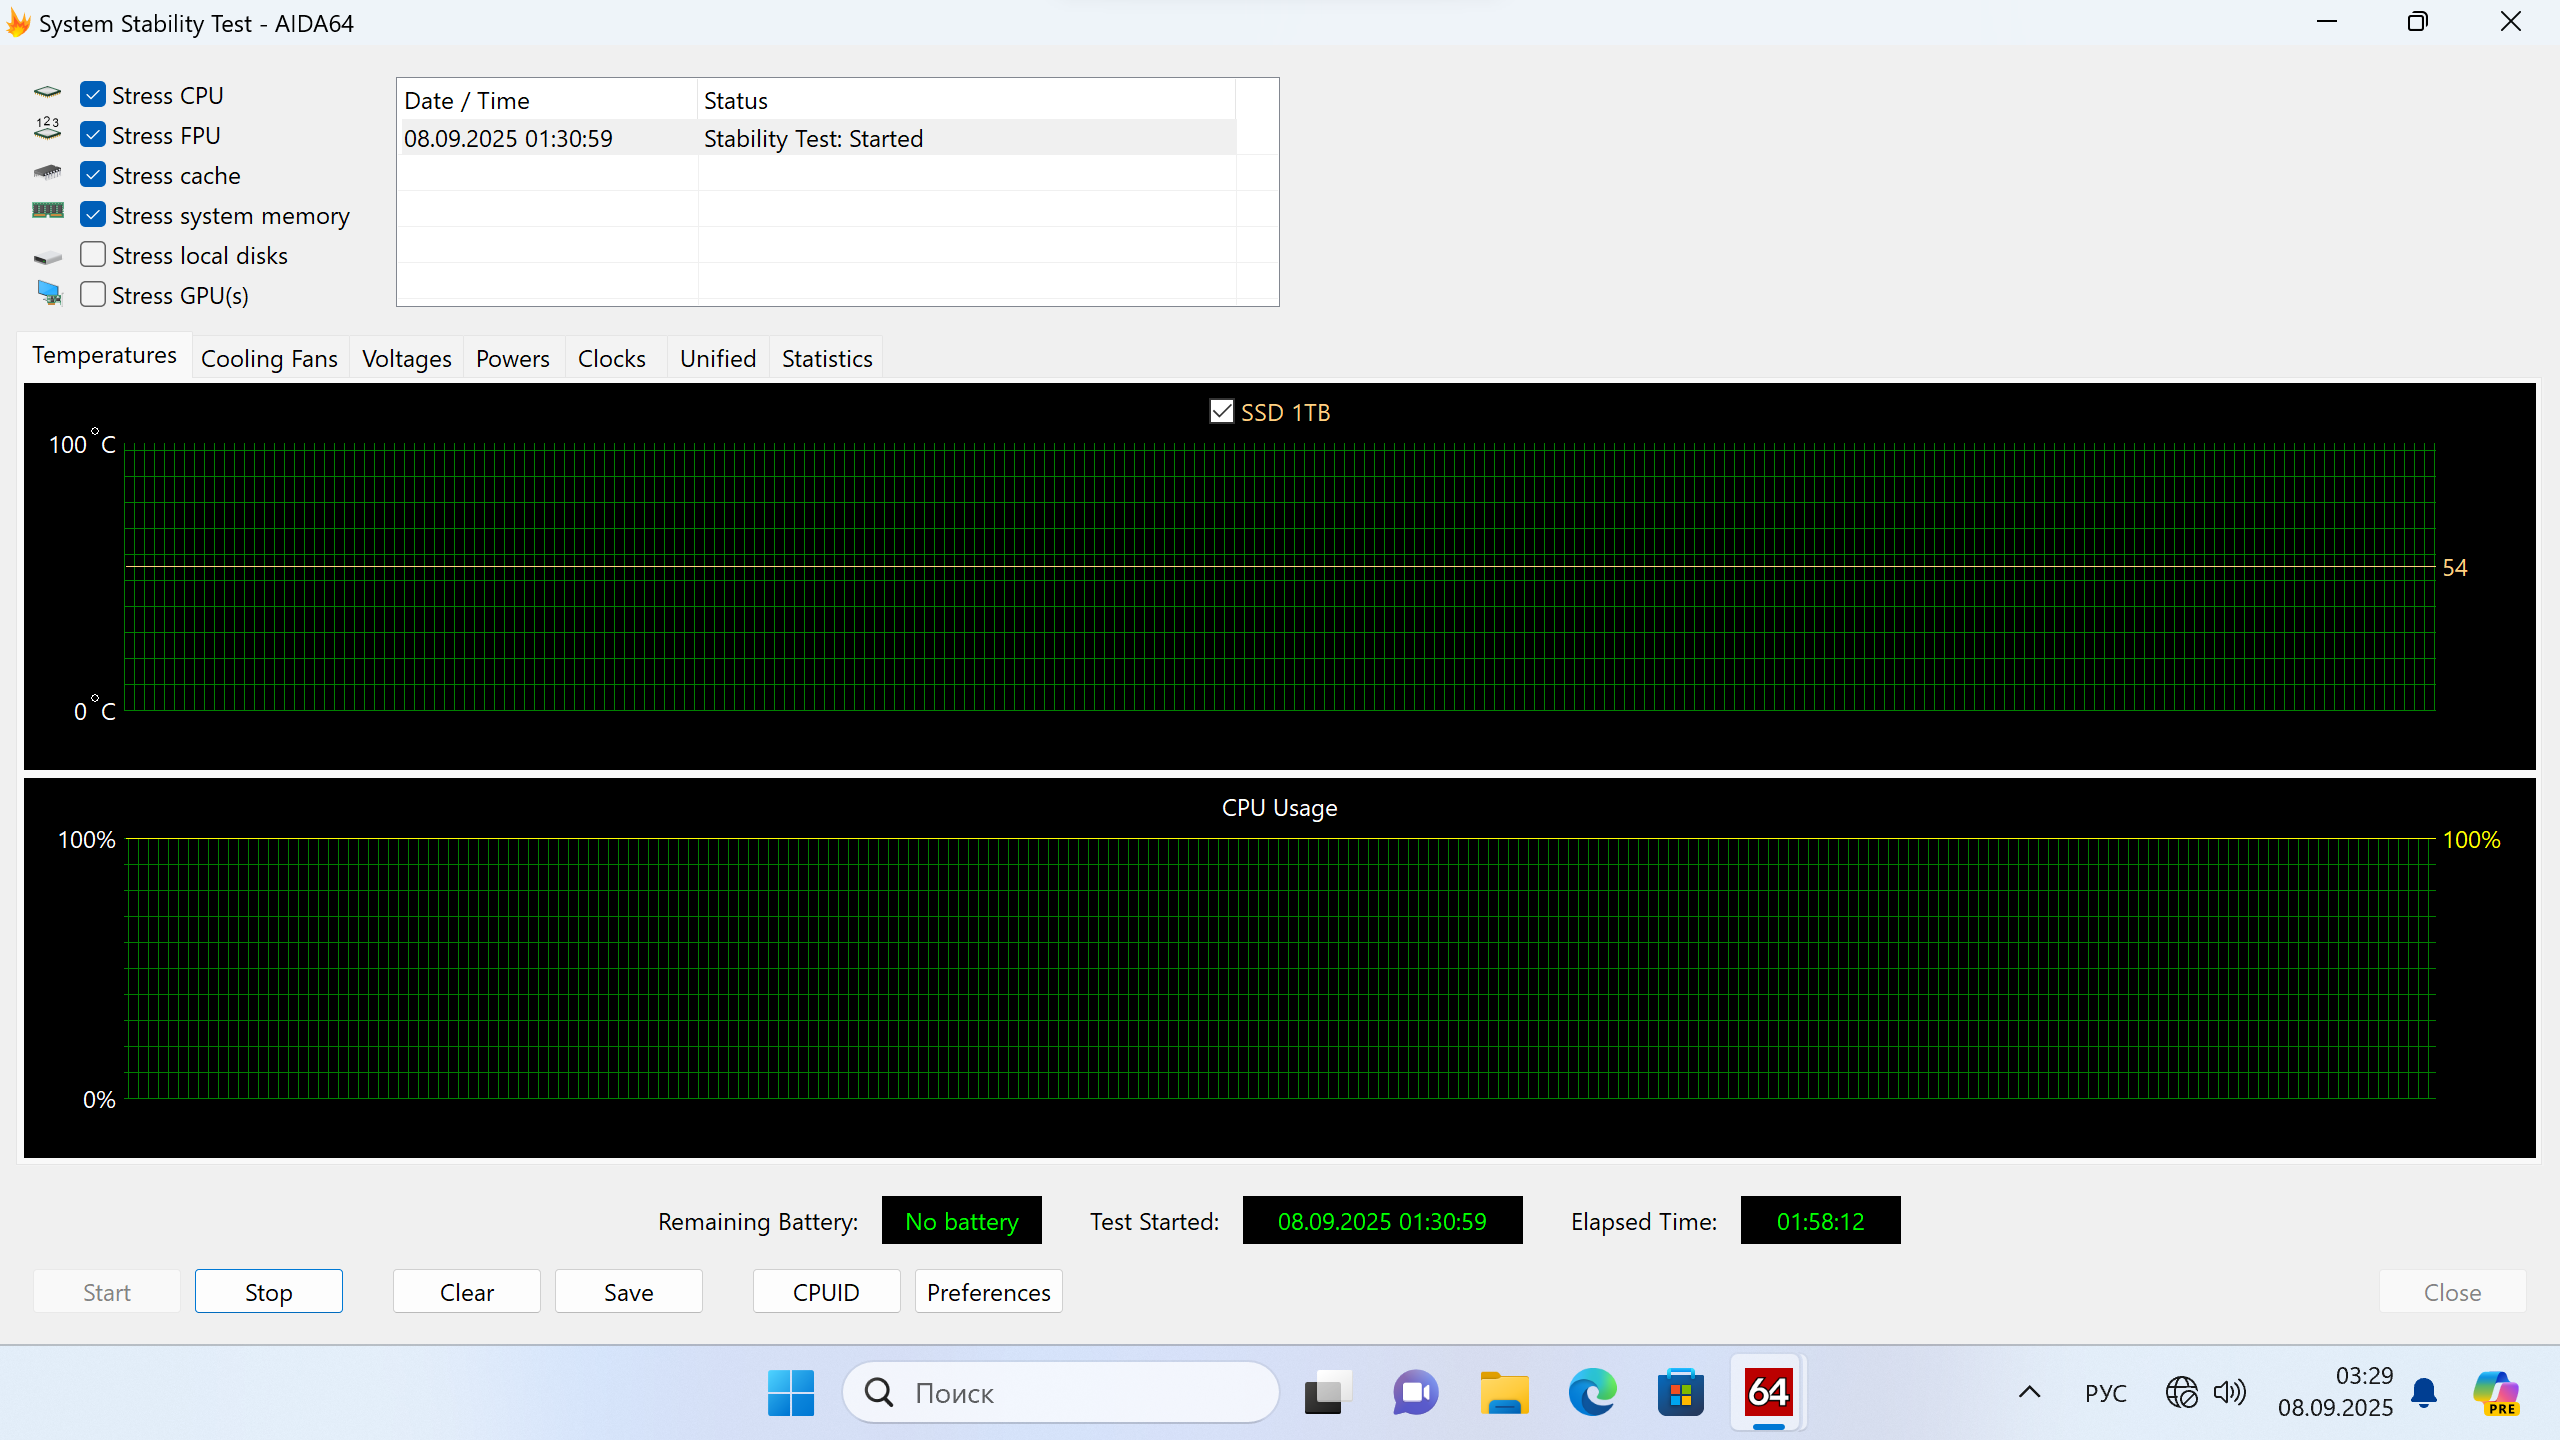Click the Windows Start button
Viewport: 2560px width, 1440px height.
[791, 1392]
